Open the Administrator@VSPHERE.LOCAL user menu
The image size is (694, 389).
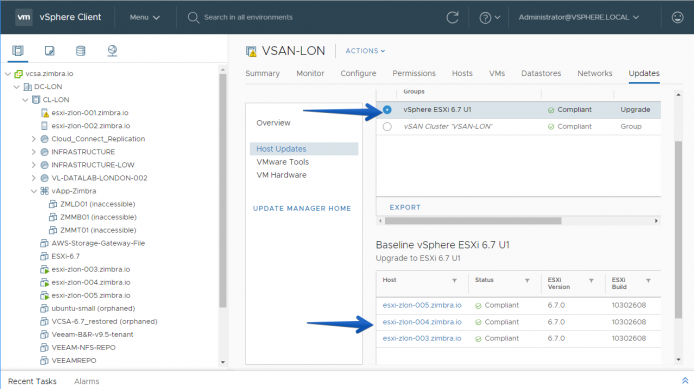click(578, 17)
